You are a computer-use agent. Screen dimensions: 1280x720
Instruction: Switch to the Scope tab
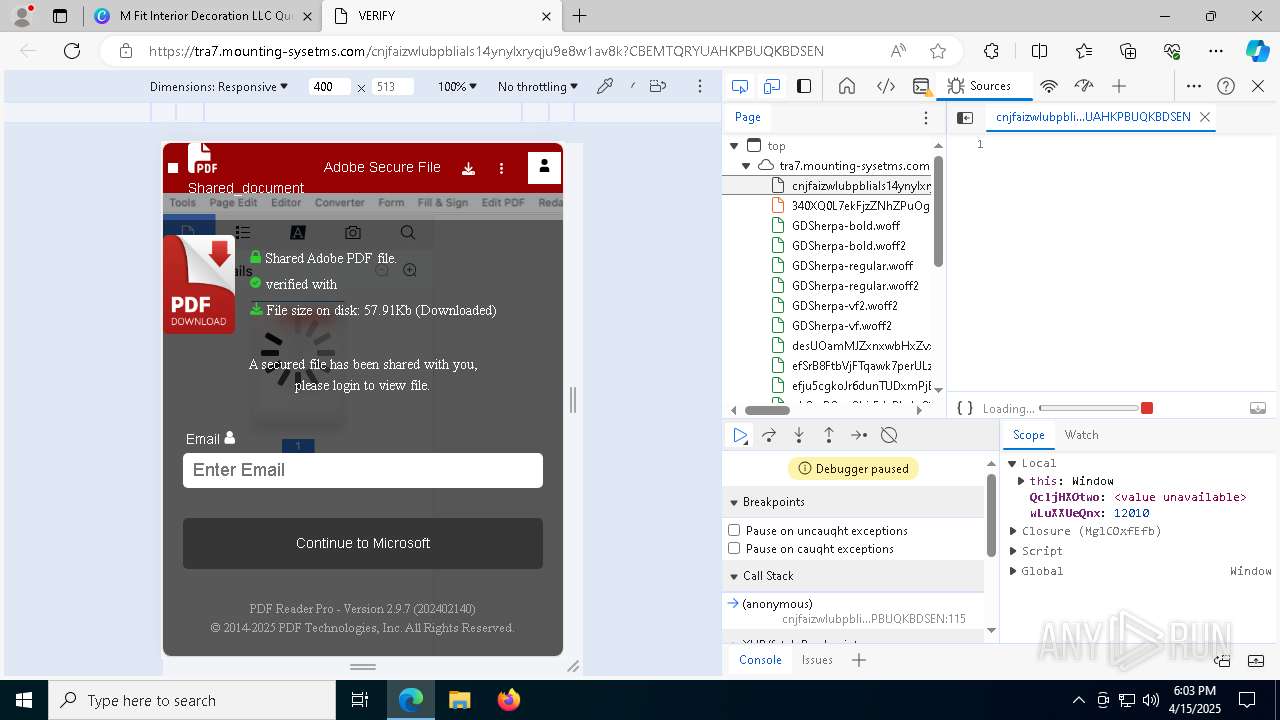[1028, 435]
